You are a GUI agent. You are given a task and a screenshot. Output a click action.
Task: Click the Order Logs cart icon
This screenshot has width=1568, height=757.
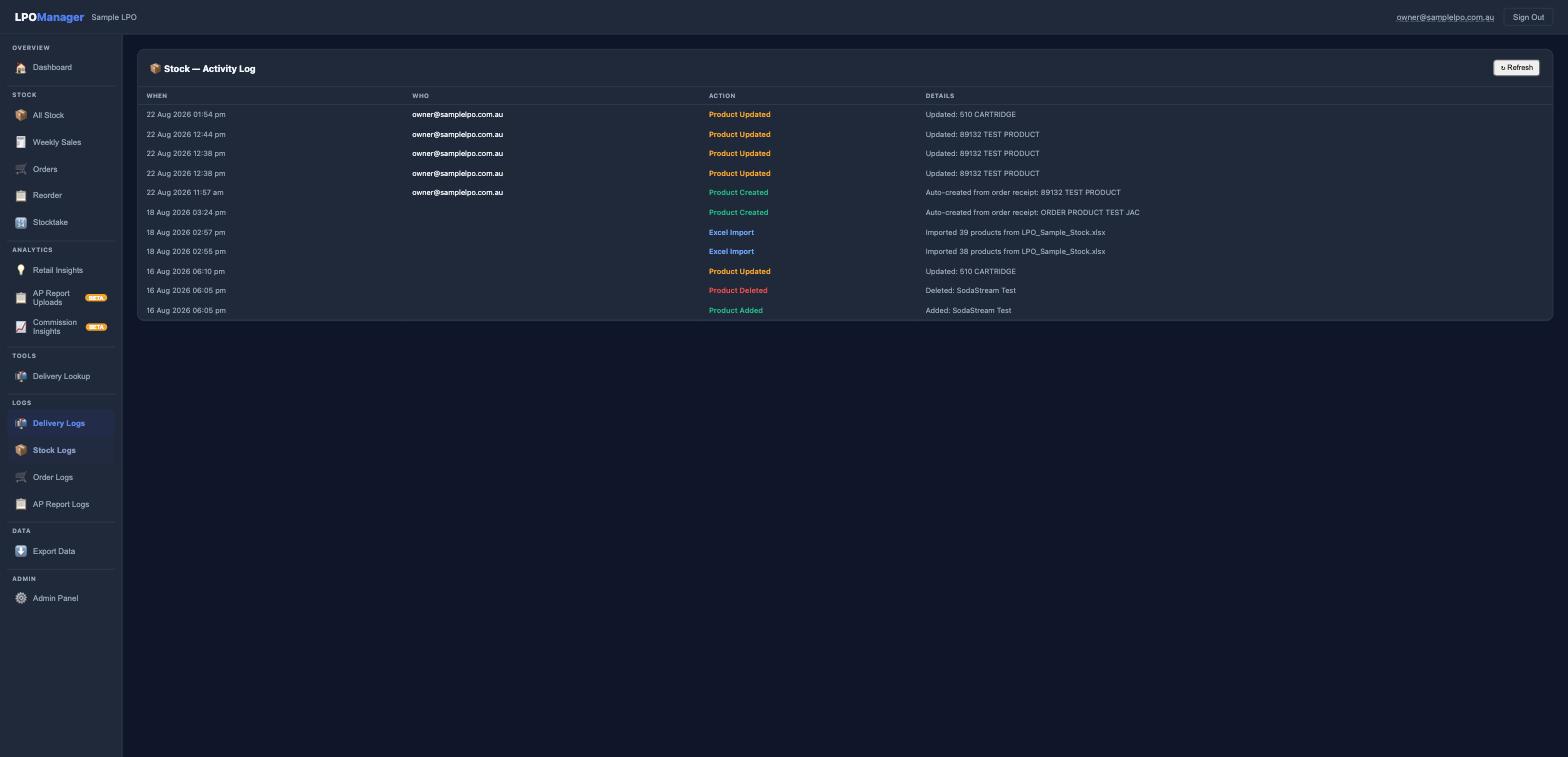pyautogui.click(x=21, y=478)
